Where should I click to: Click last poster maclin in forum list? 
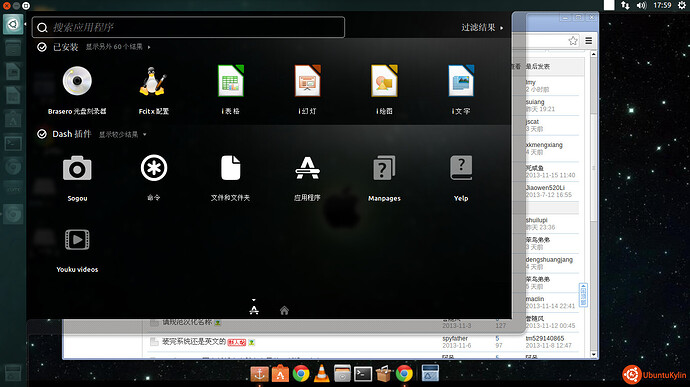[x=535, y=299]
